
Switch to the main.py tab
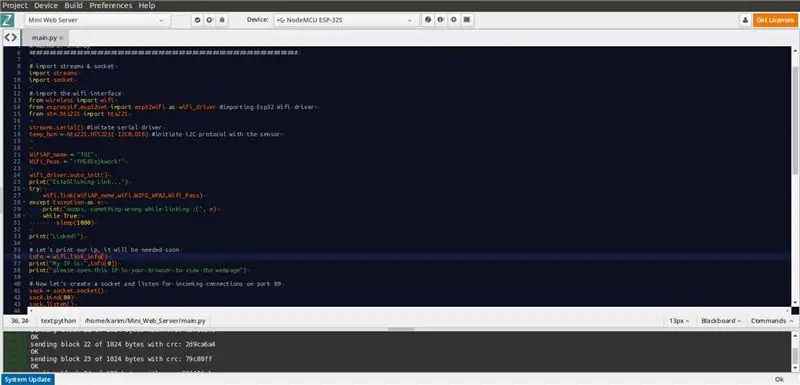coord(44,38)
